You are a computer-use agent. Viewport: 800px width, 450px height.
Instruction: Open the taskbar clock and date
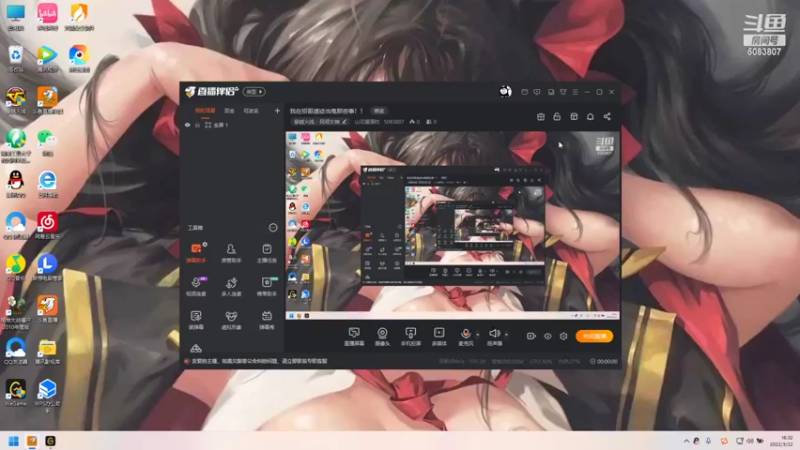click(x=782, y=441)
